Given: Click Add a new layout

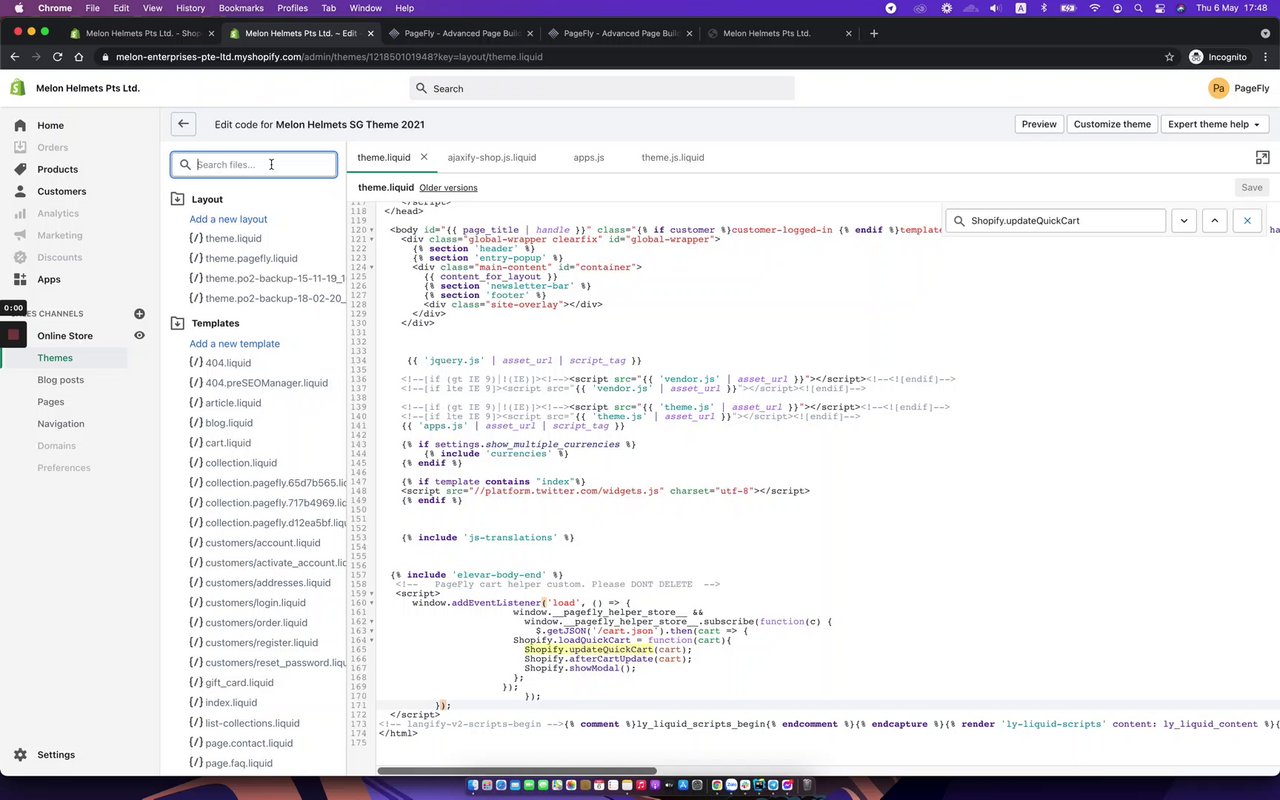Looking at the screenshot, I should (229, 219).
